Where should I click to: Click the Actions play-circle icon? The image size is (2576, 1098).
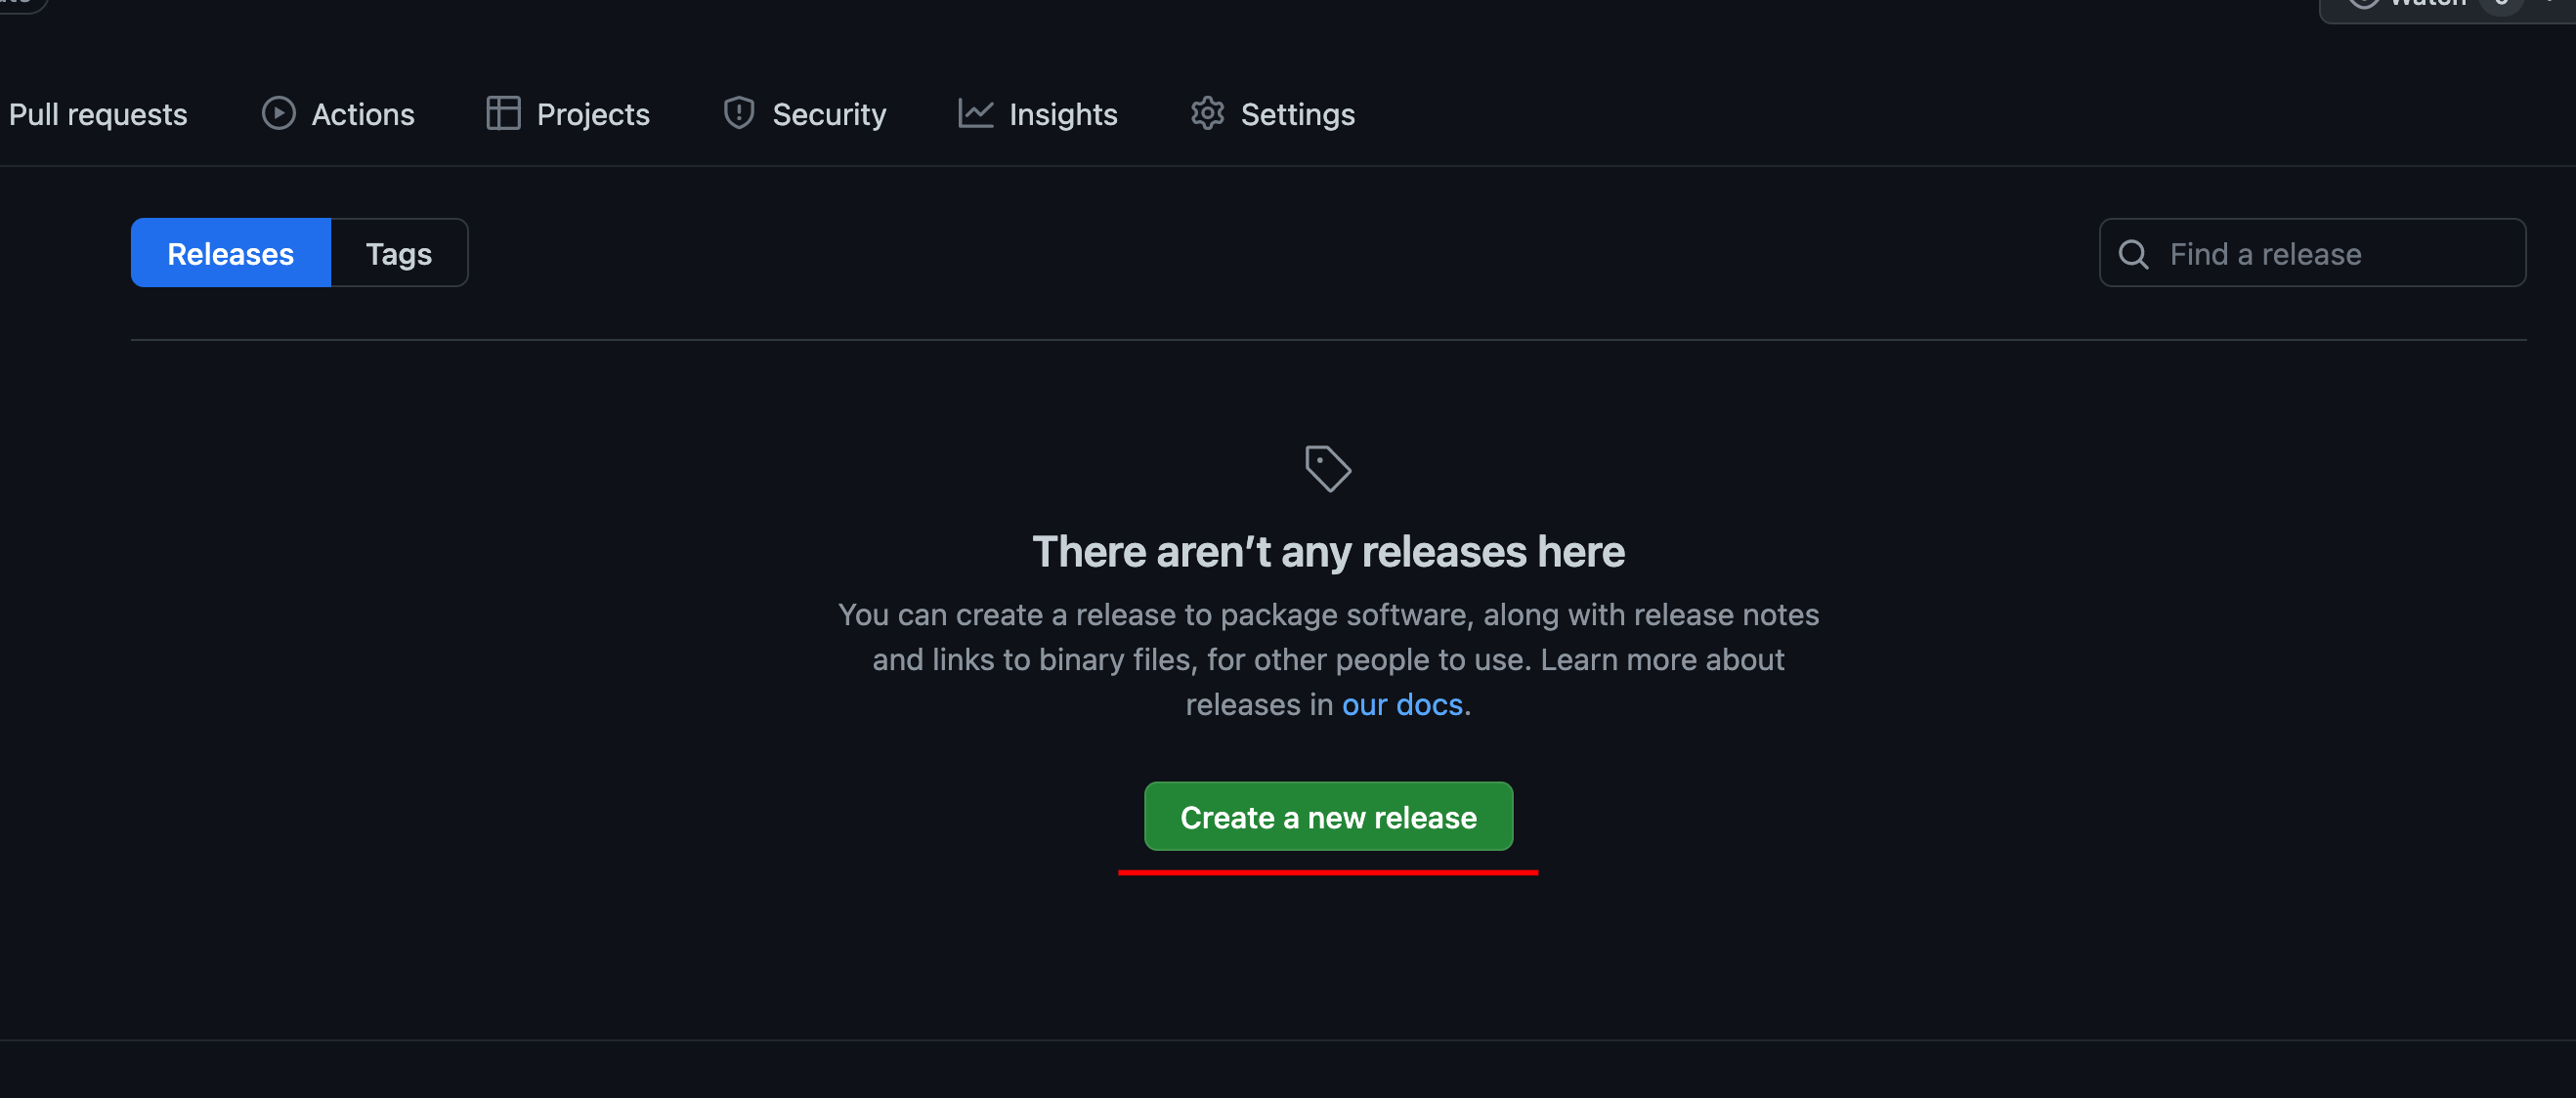point(278,113)
